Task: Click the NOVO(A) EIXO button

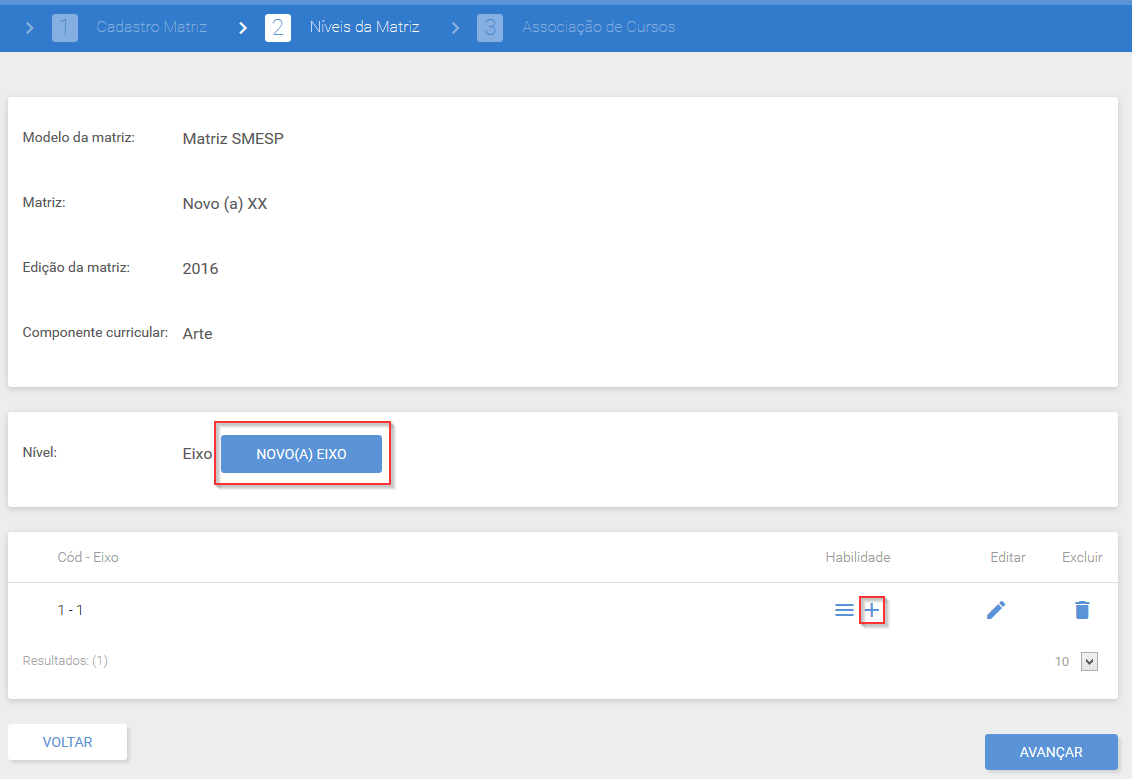Action: tap(301, 454)
